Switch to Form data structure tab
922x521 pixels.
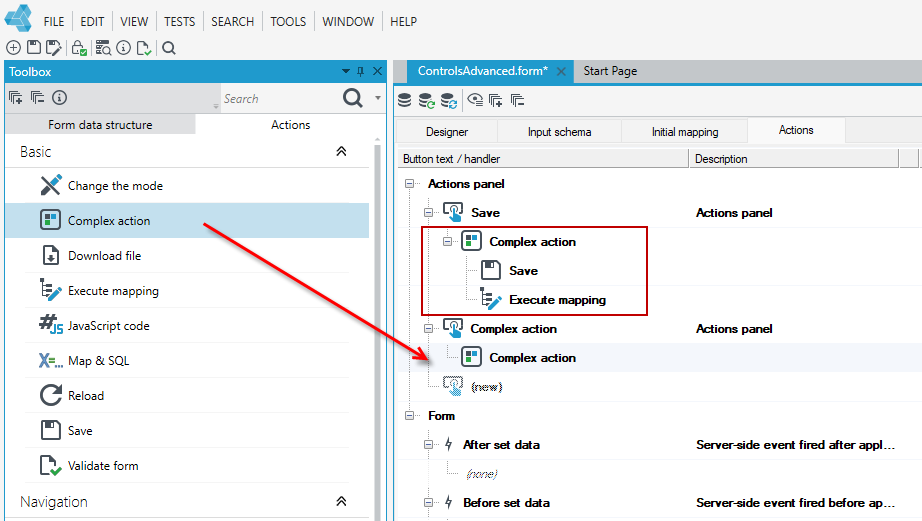pos(100,125)
